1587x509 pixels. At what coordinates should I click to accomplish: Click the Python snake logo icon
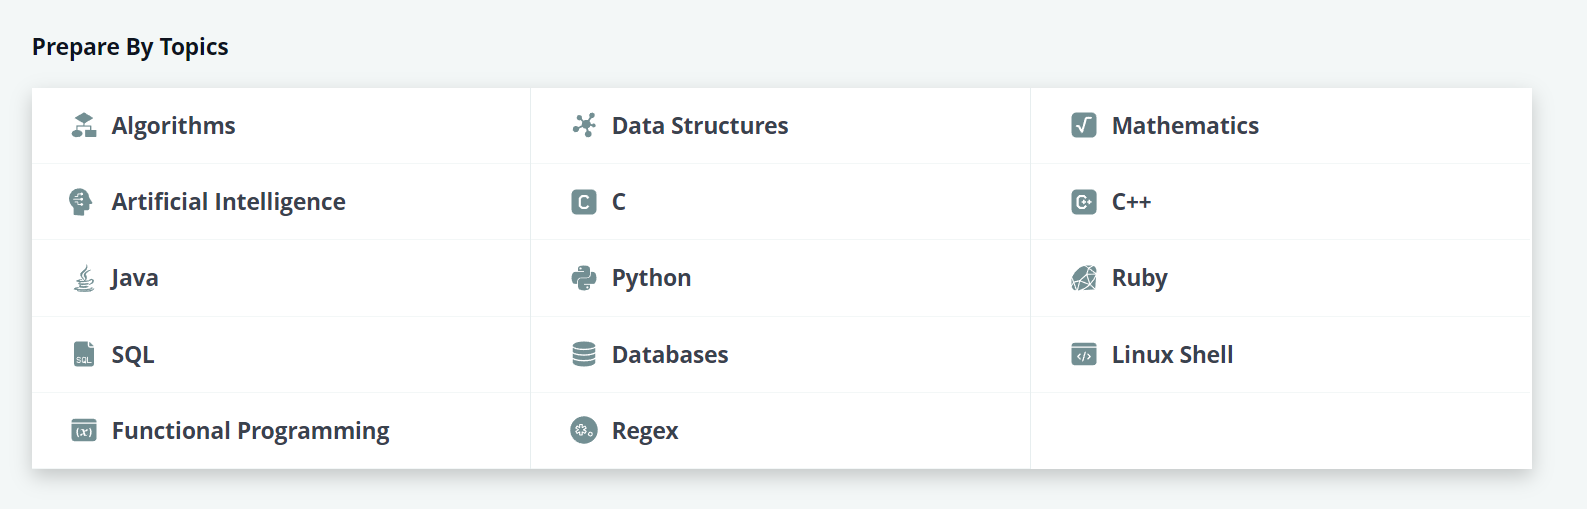click(584, 278)
